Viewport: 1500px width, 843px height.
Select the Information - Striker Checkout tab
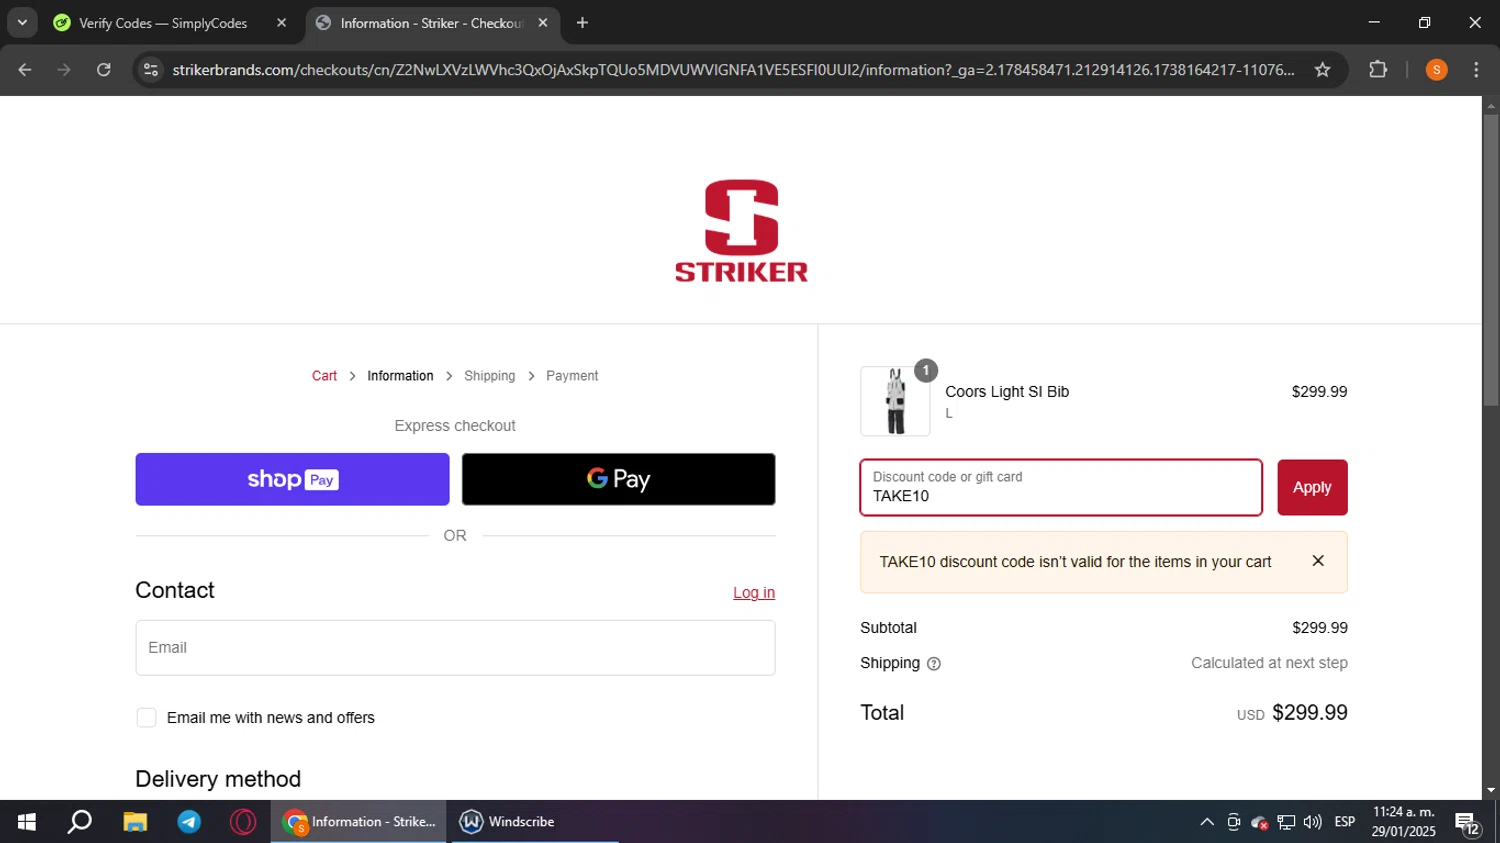(x=431, y=23)
